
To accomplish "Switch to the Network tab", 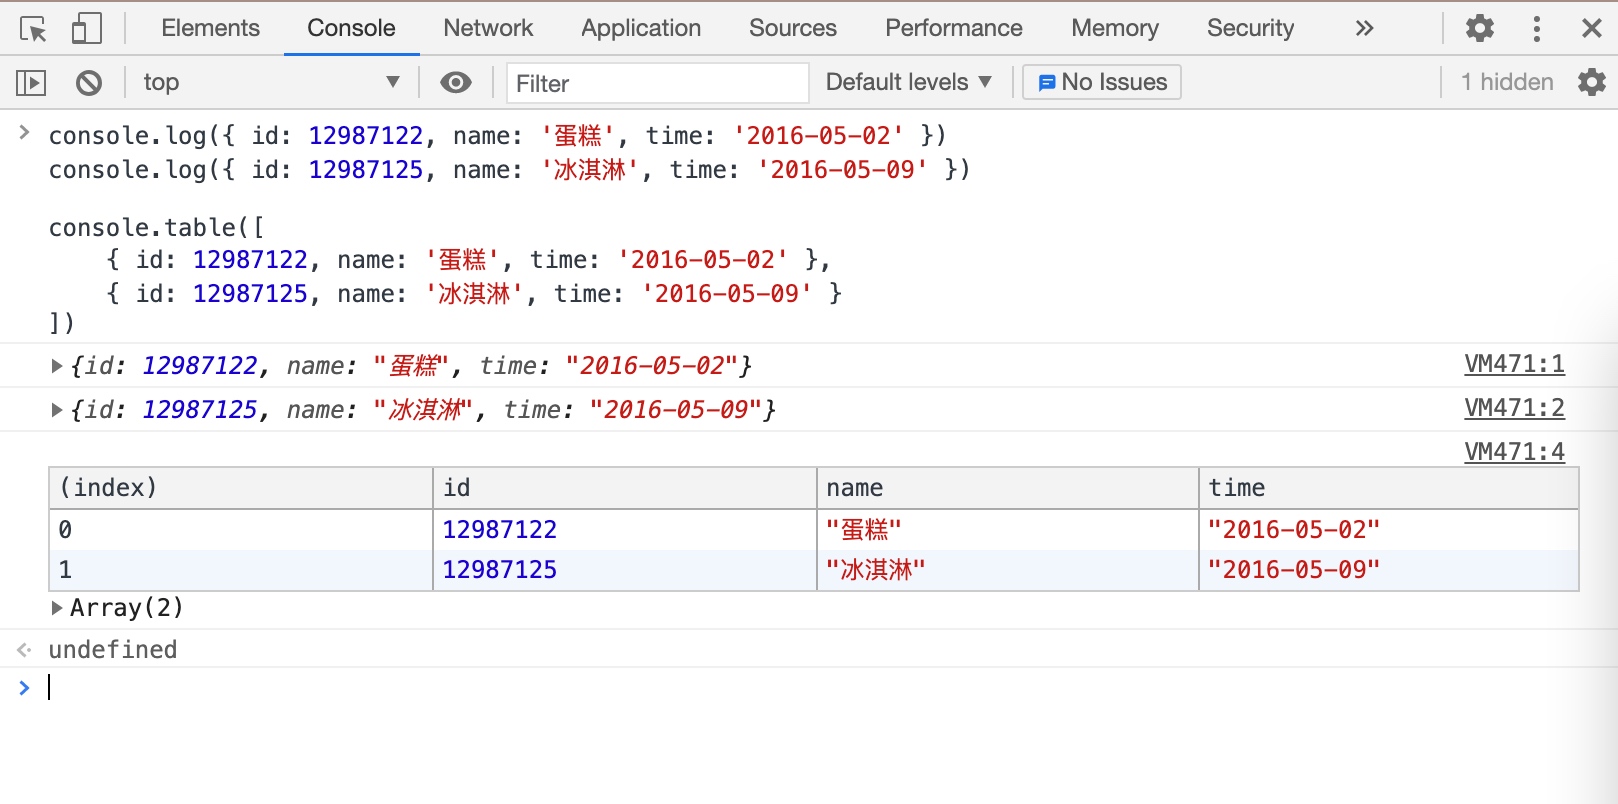I will [488, 29].
